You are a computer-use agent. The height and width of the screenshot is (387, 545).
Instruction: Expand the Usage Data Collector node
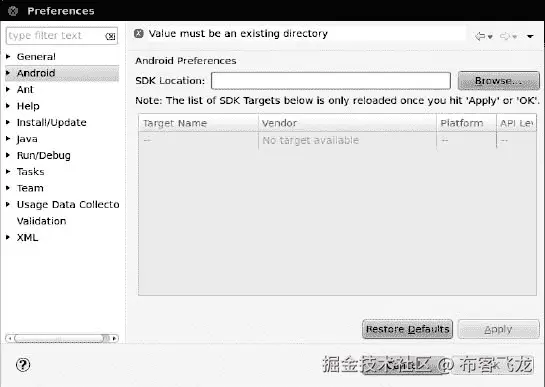pyautogui.click(x=8, y=204)
